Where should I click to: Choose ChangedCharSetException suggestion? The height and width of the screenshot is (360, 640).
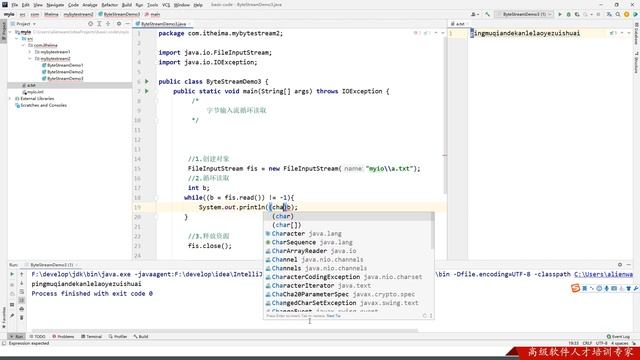click(x=348, y=303)
